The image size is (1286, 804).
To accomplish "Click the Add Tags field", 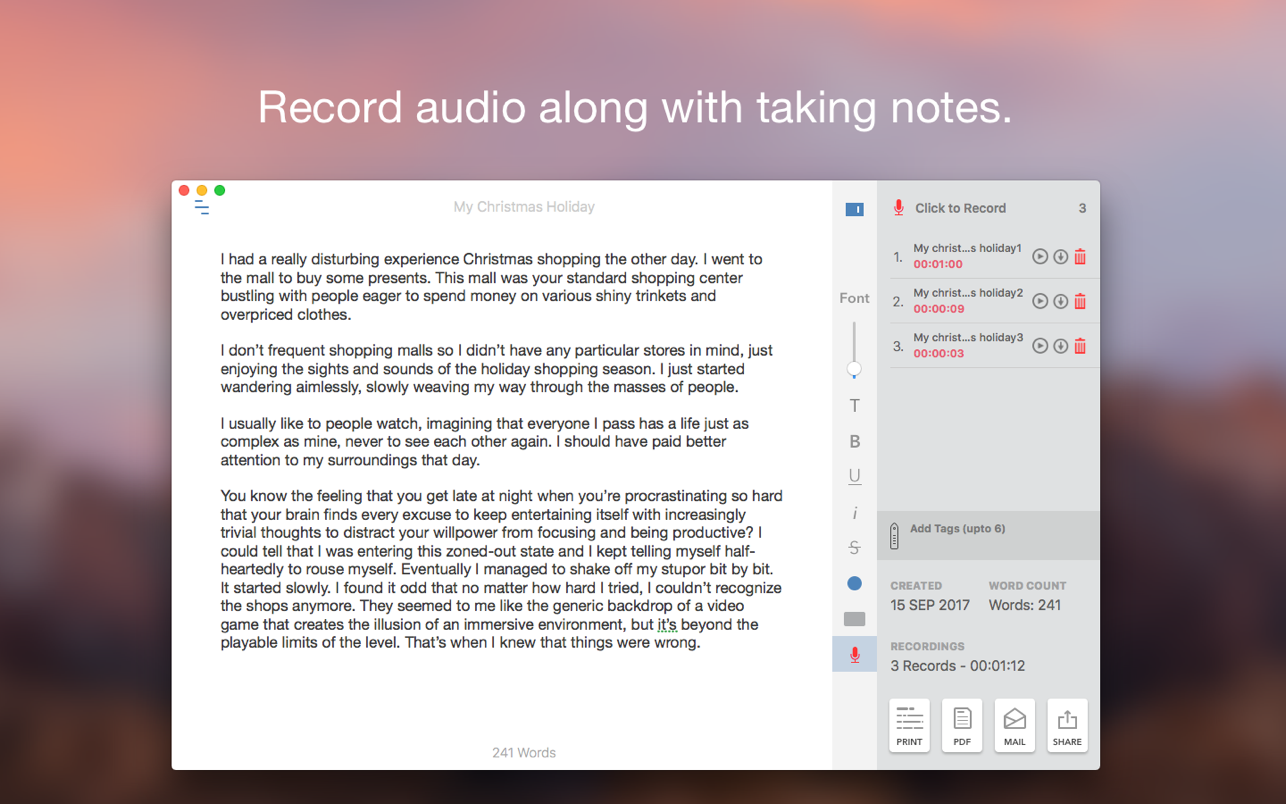I will tap(957, 529).
